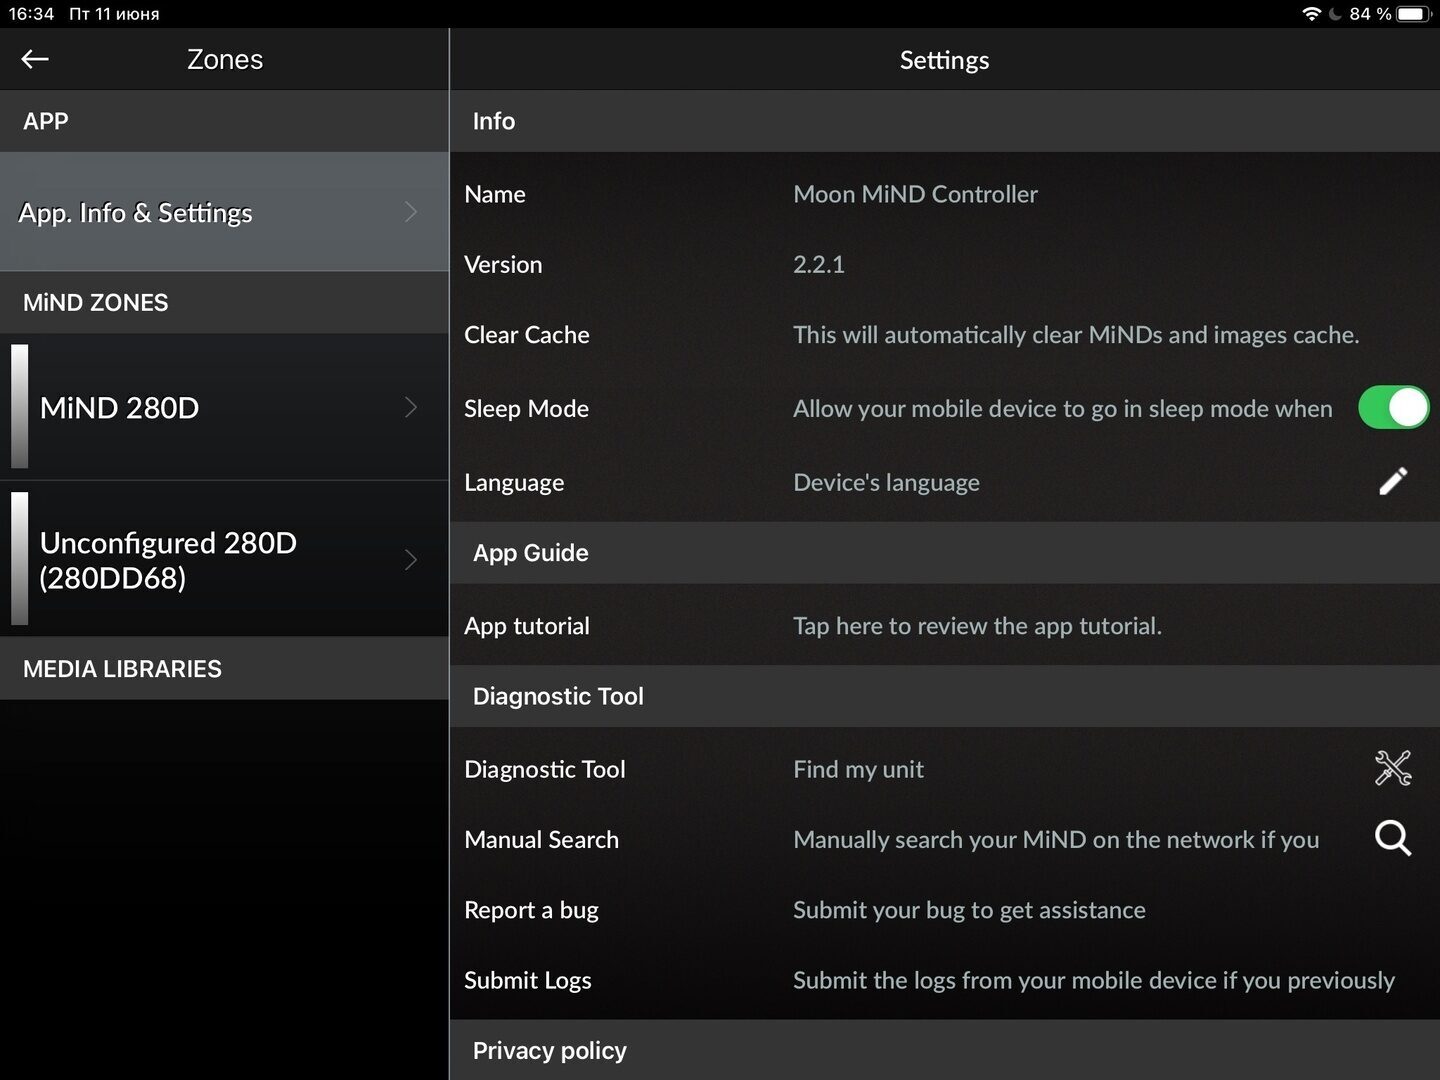
Task: Tap Report a bug
Action: click(945, 910)
